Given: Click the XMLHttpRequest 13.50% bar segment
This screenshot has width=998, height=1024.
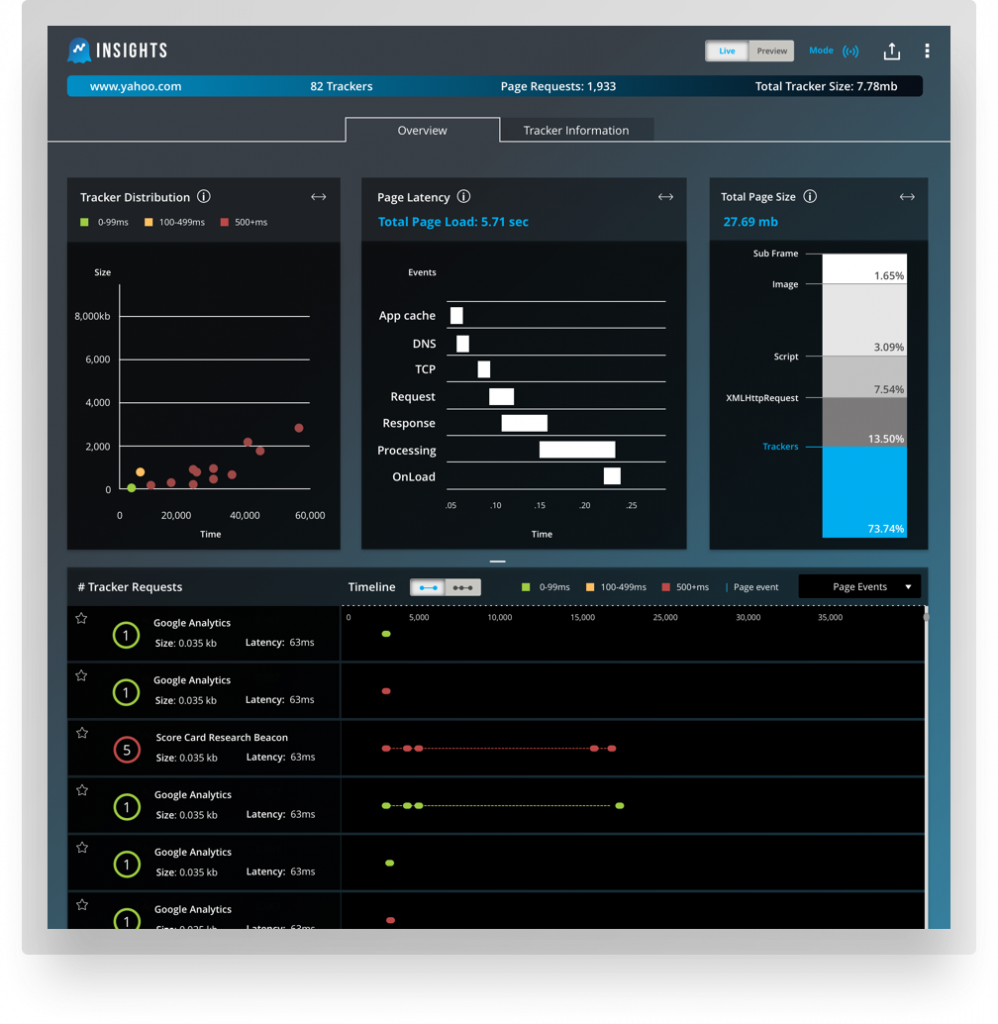Looking at the screenshot, I should [864, 422].
